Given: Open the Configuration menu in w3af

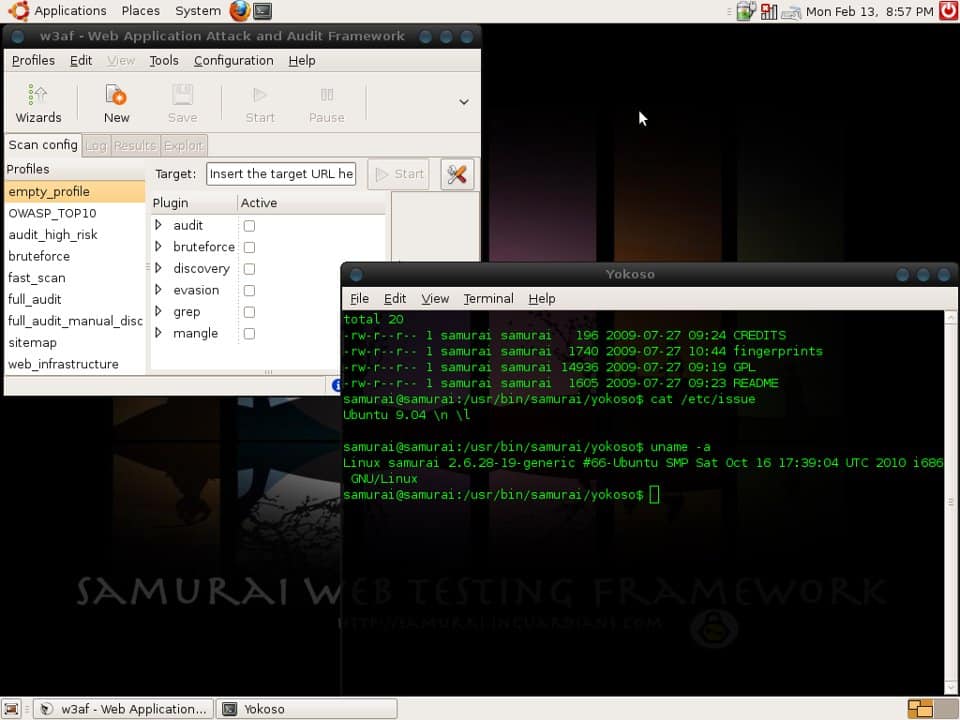Looking at the screenshot, I should pyautogui.click(x=233, y=60).
